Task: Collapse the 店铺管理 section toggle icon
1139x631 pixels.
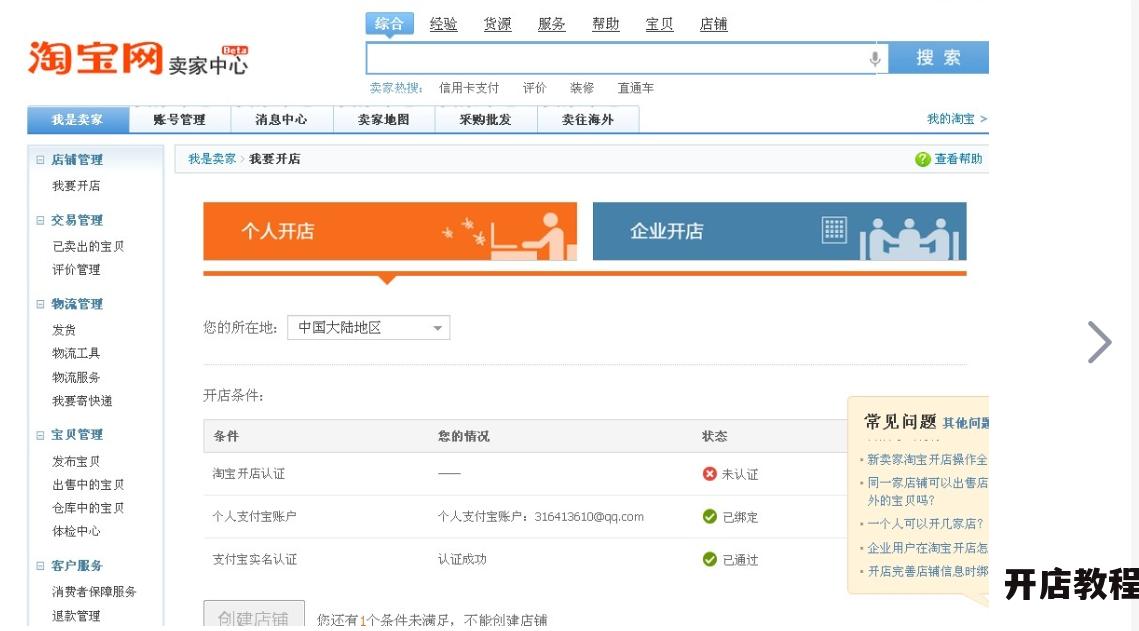Action: coord(40,160)
